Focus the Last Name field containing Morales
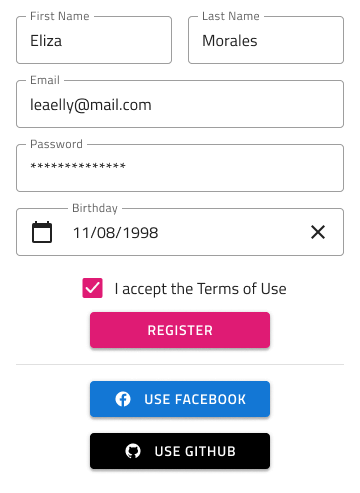 click(x=266, y=40)
